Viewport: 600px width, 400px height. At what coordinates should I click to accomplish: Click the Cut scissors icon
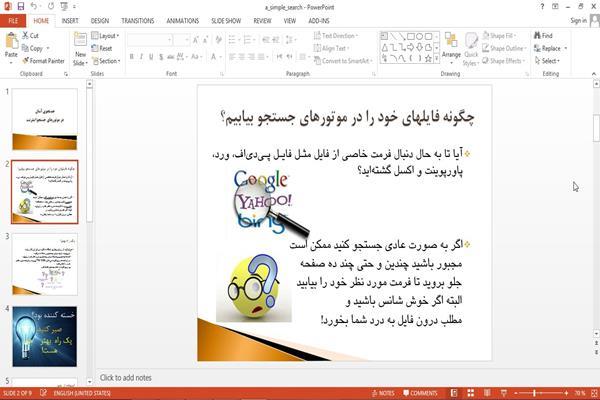coord(26,36)
